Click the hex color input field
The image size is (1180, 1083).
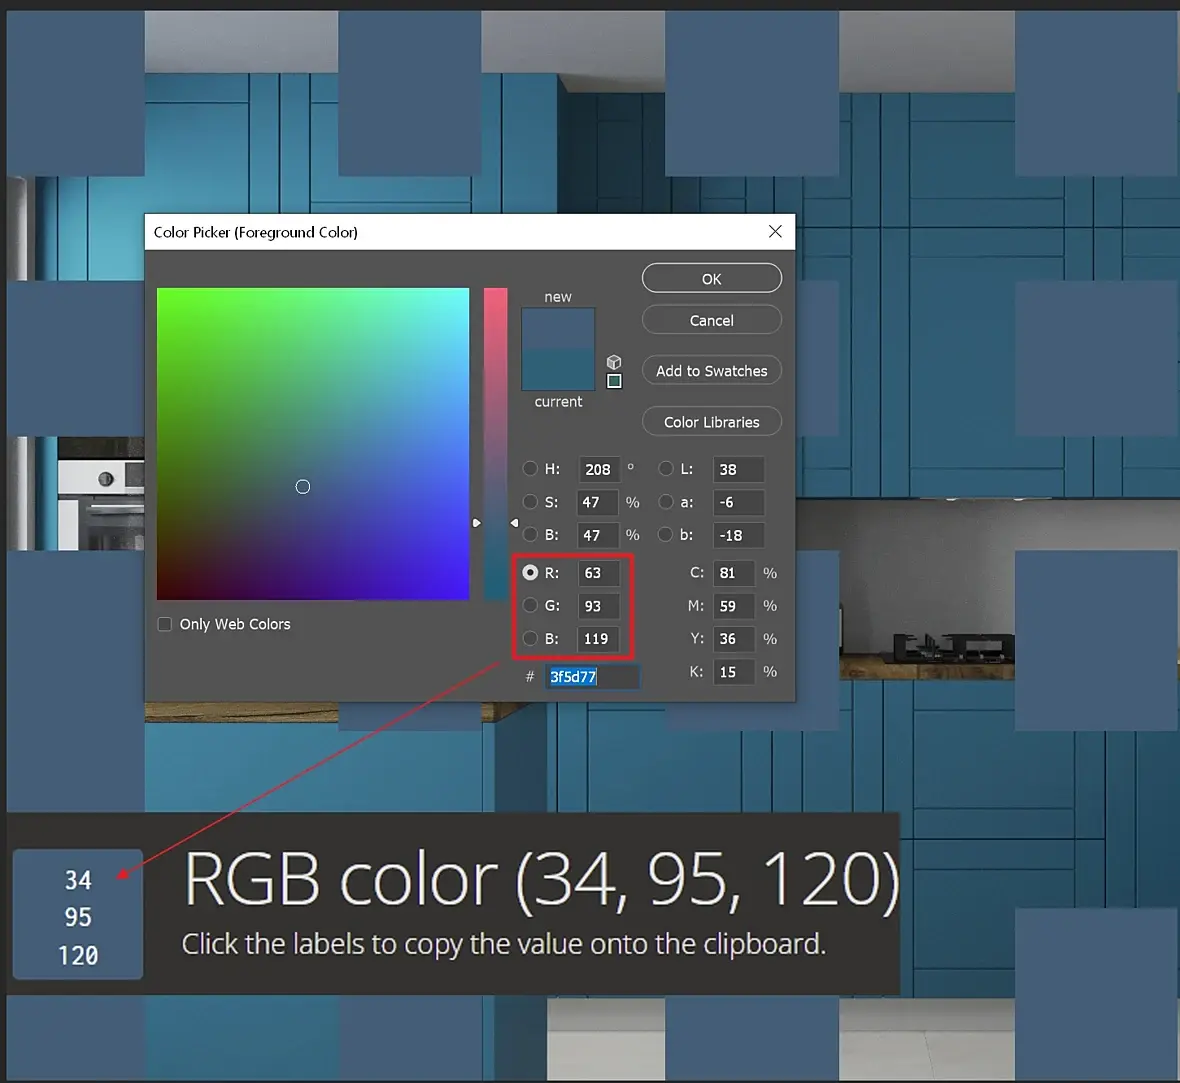[592, 677]
